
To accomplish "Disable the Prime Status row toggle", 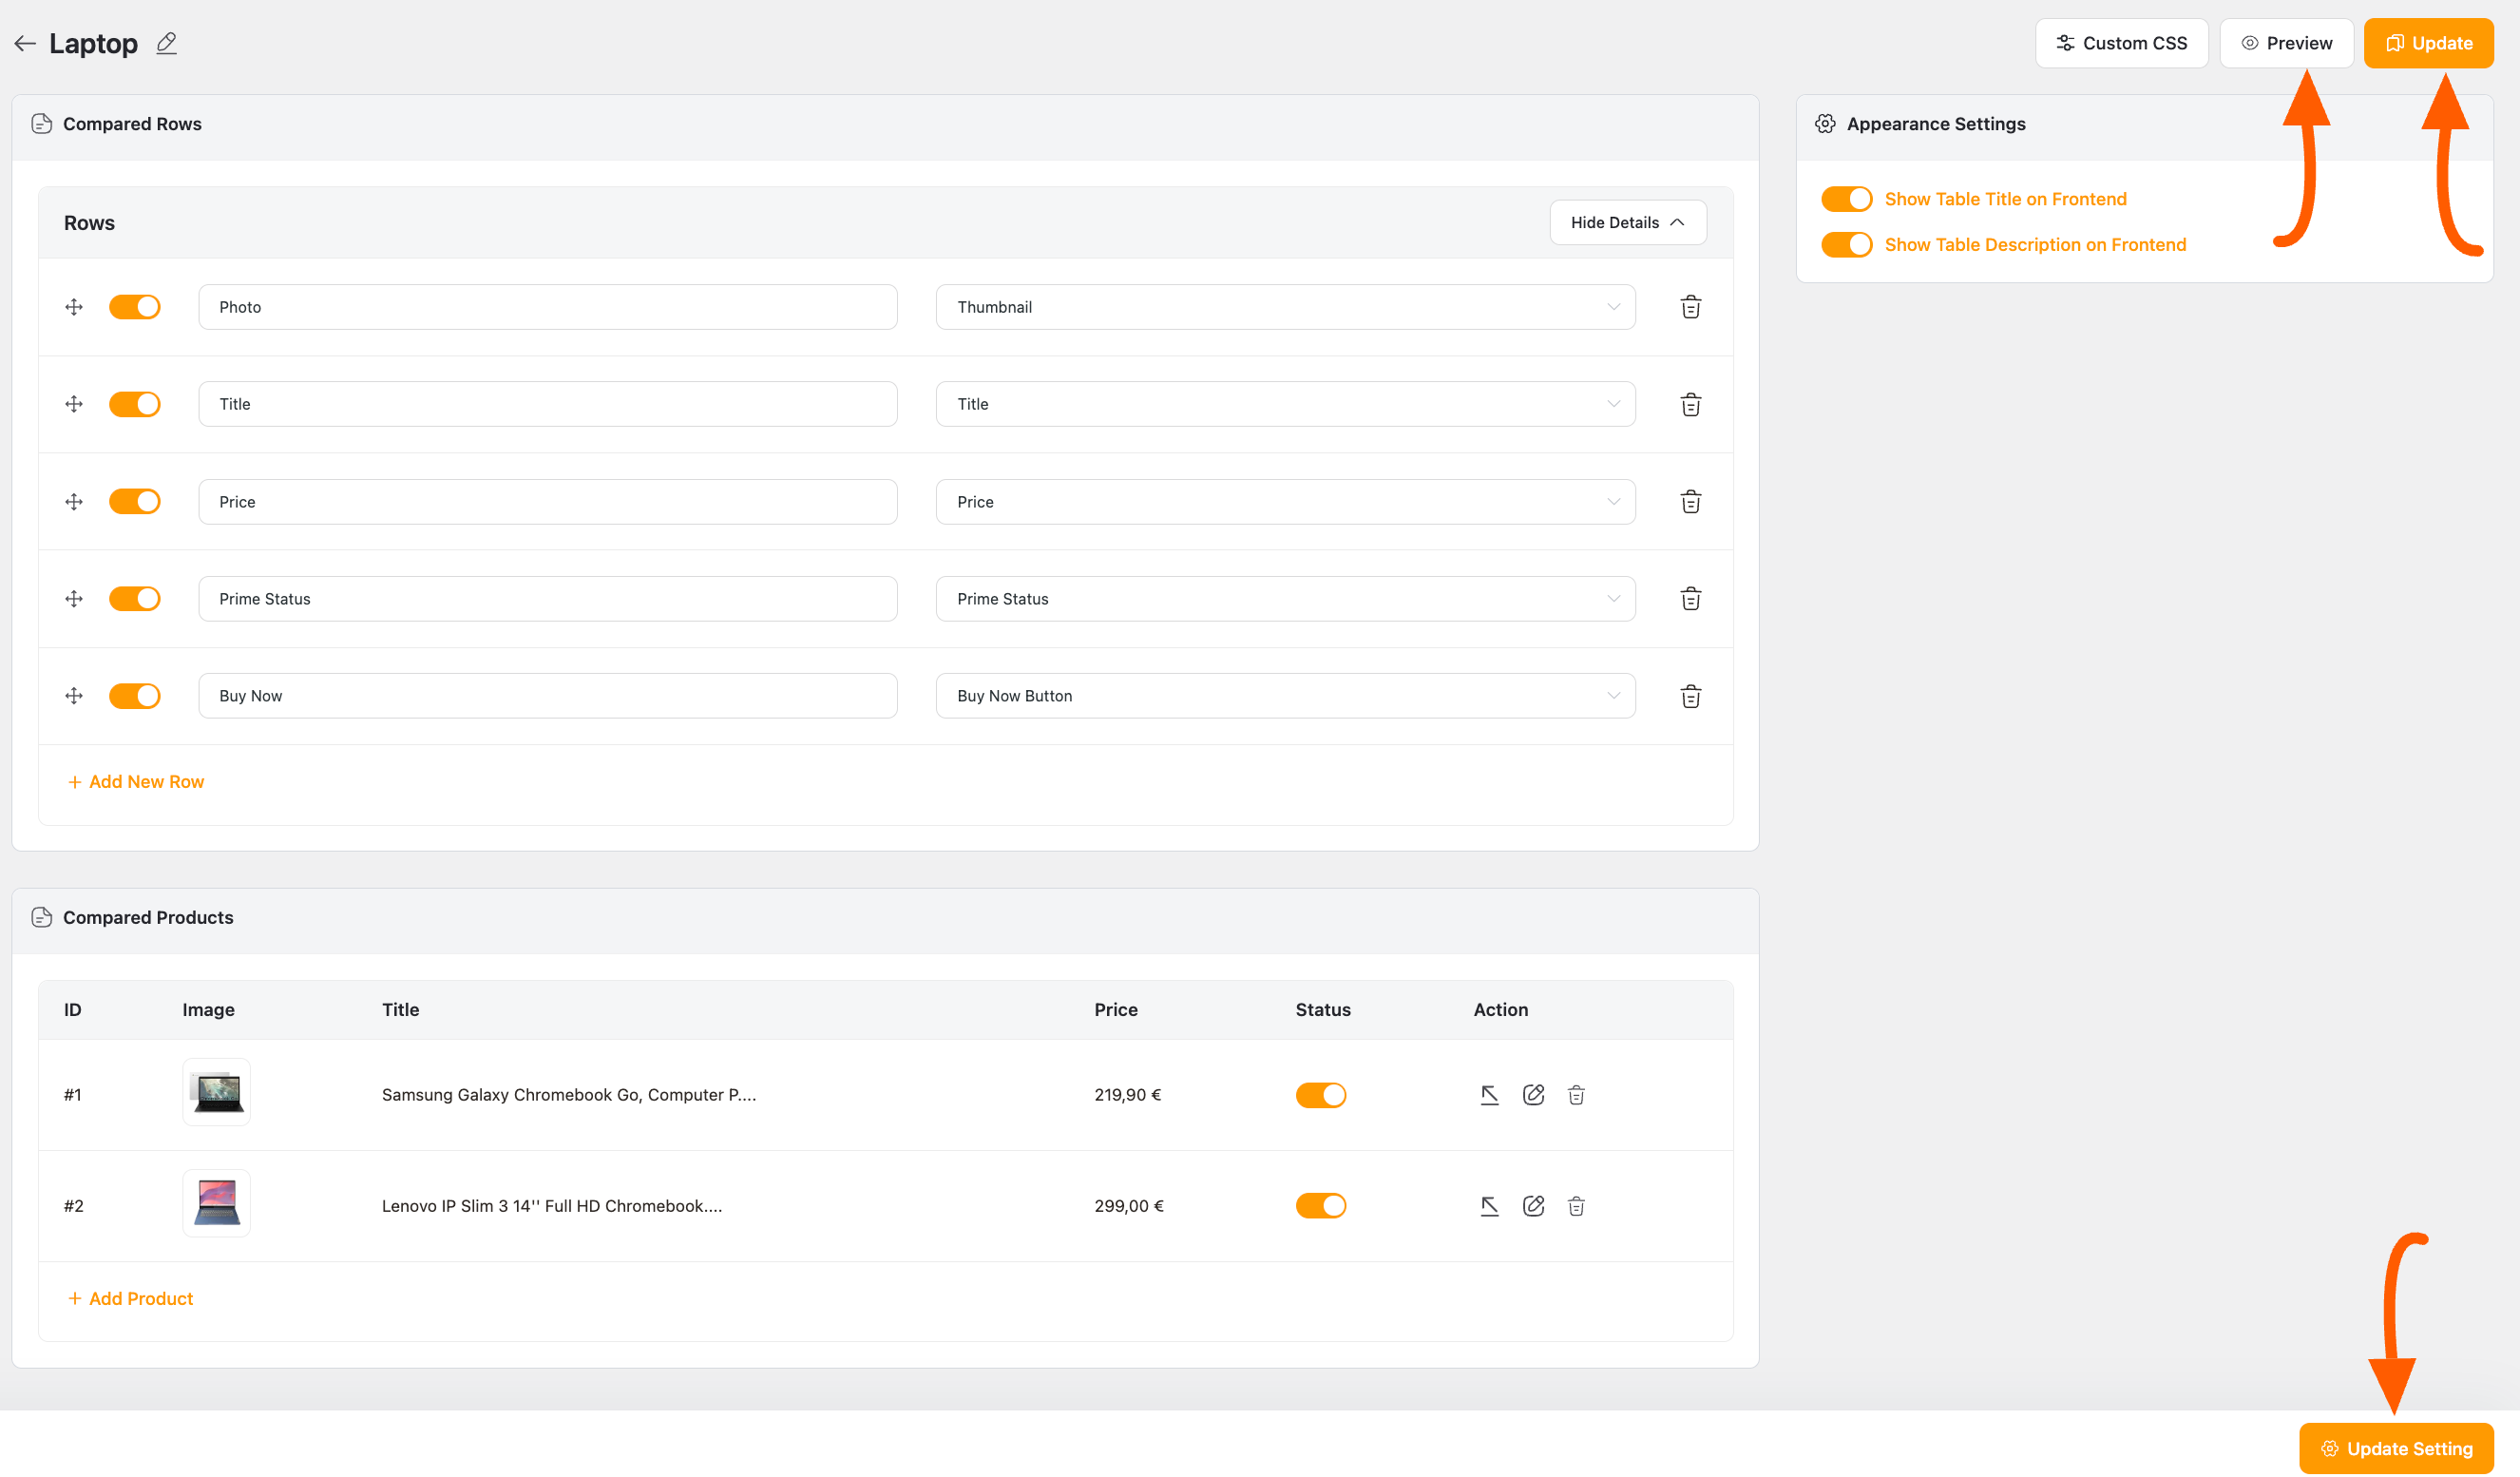I will click(137, 598).
